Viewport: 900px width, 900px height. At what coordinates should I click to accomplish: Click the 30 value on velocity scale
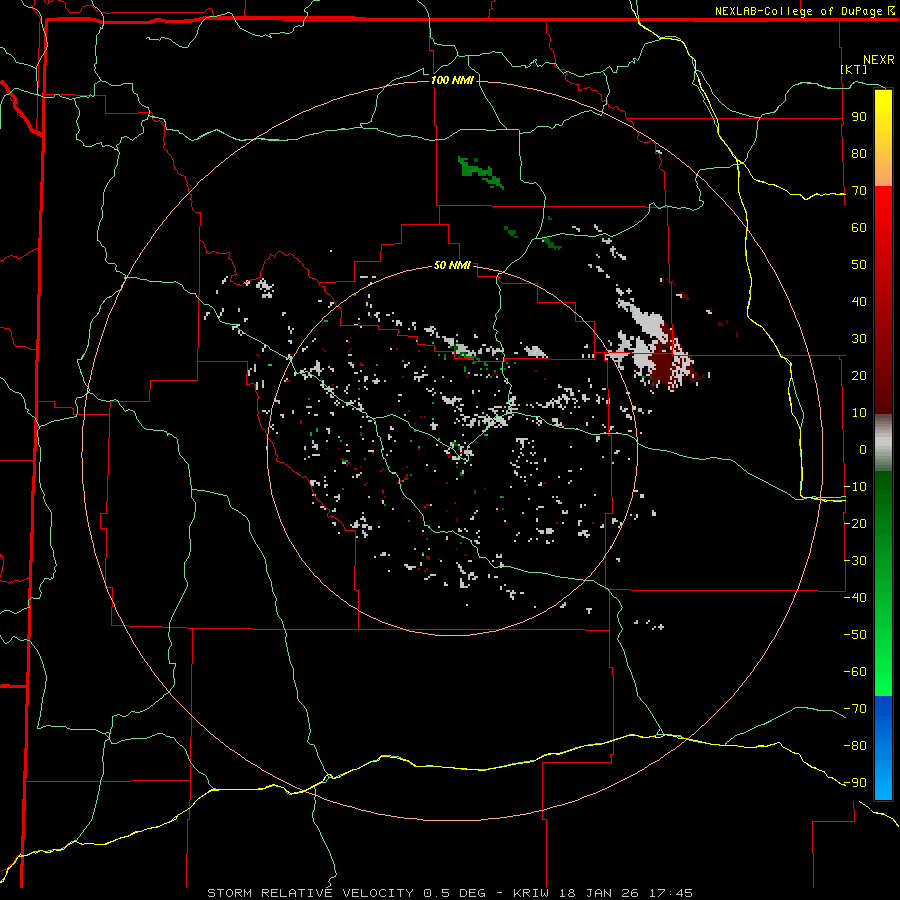point(859,339)
